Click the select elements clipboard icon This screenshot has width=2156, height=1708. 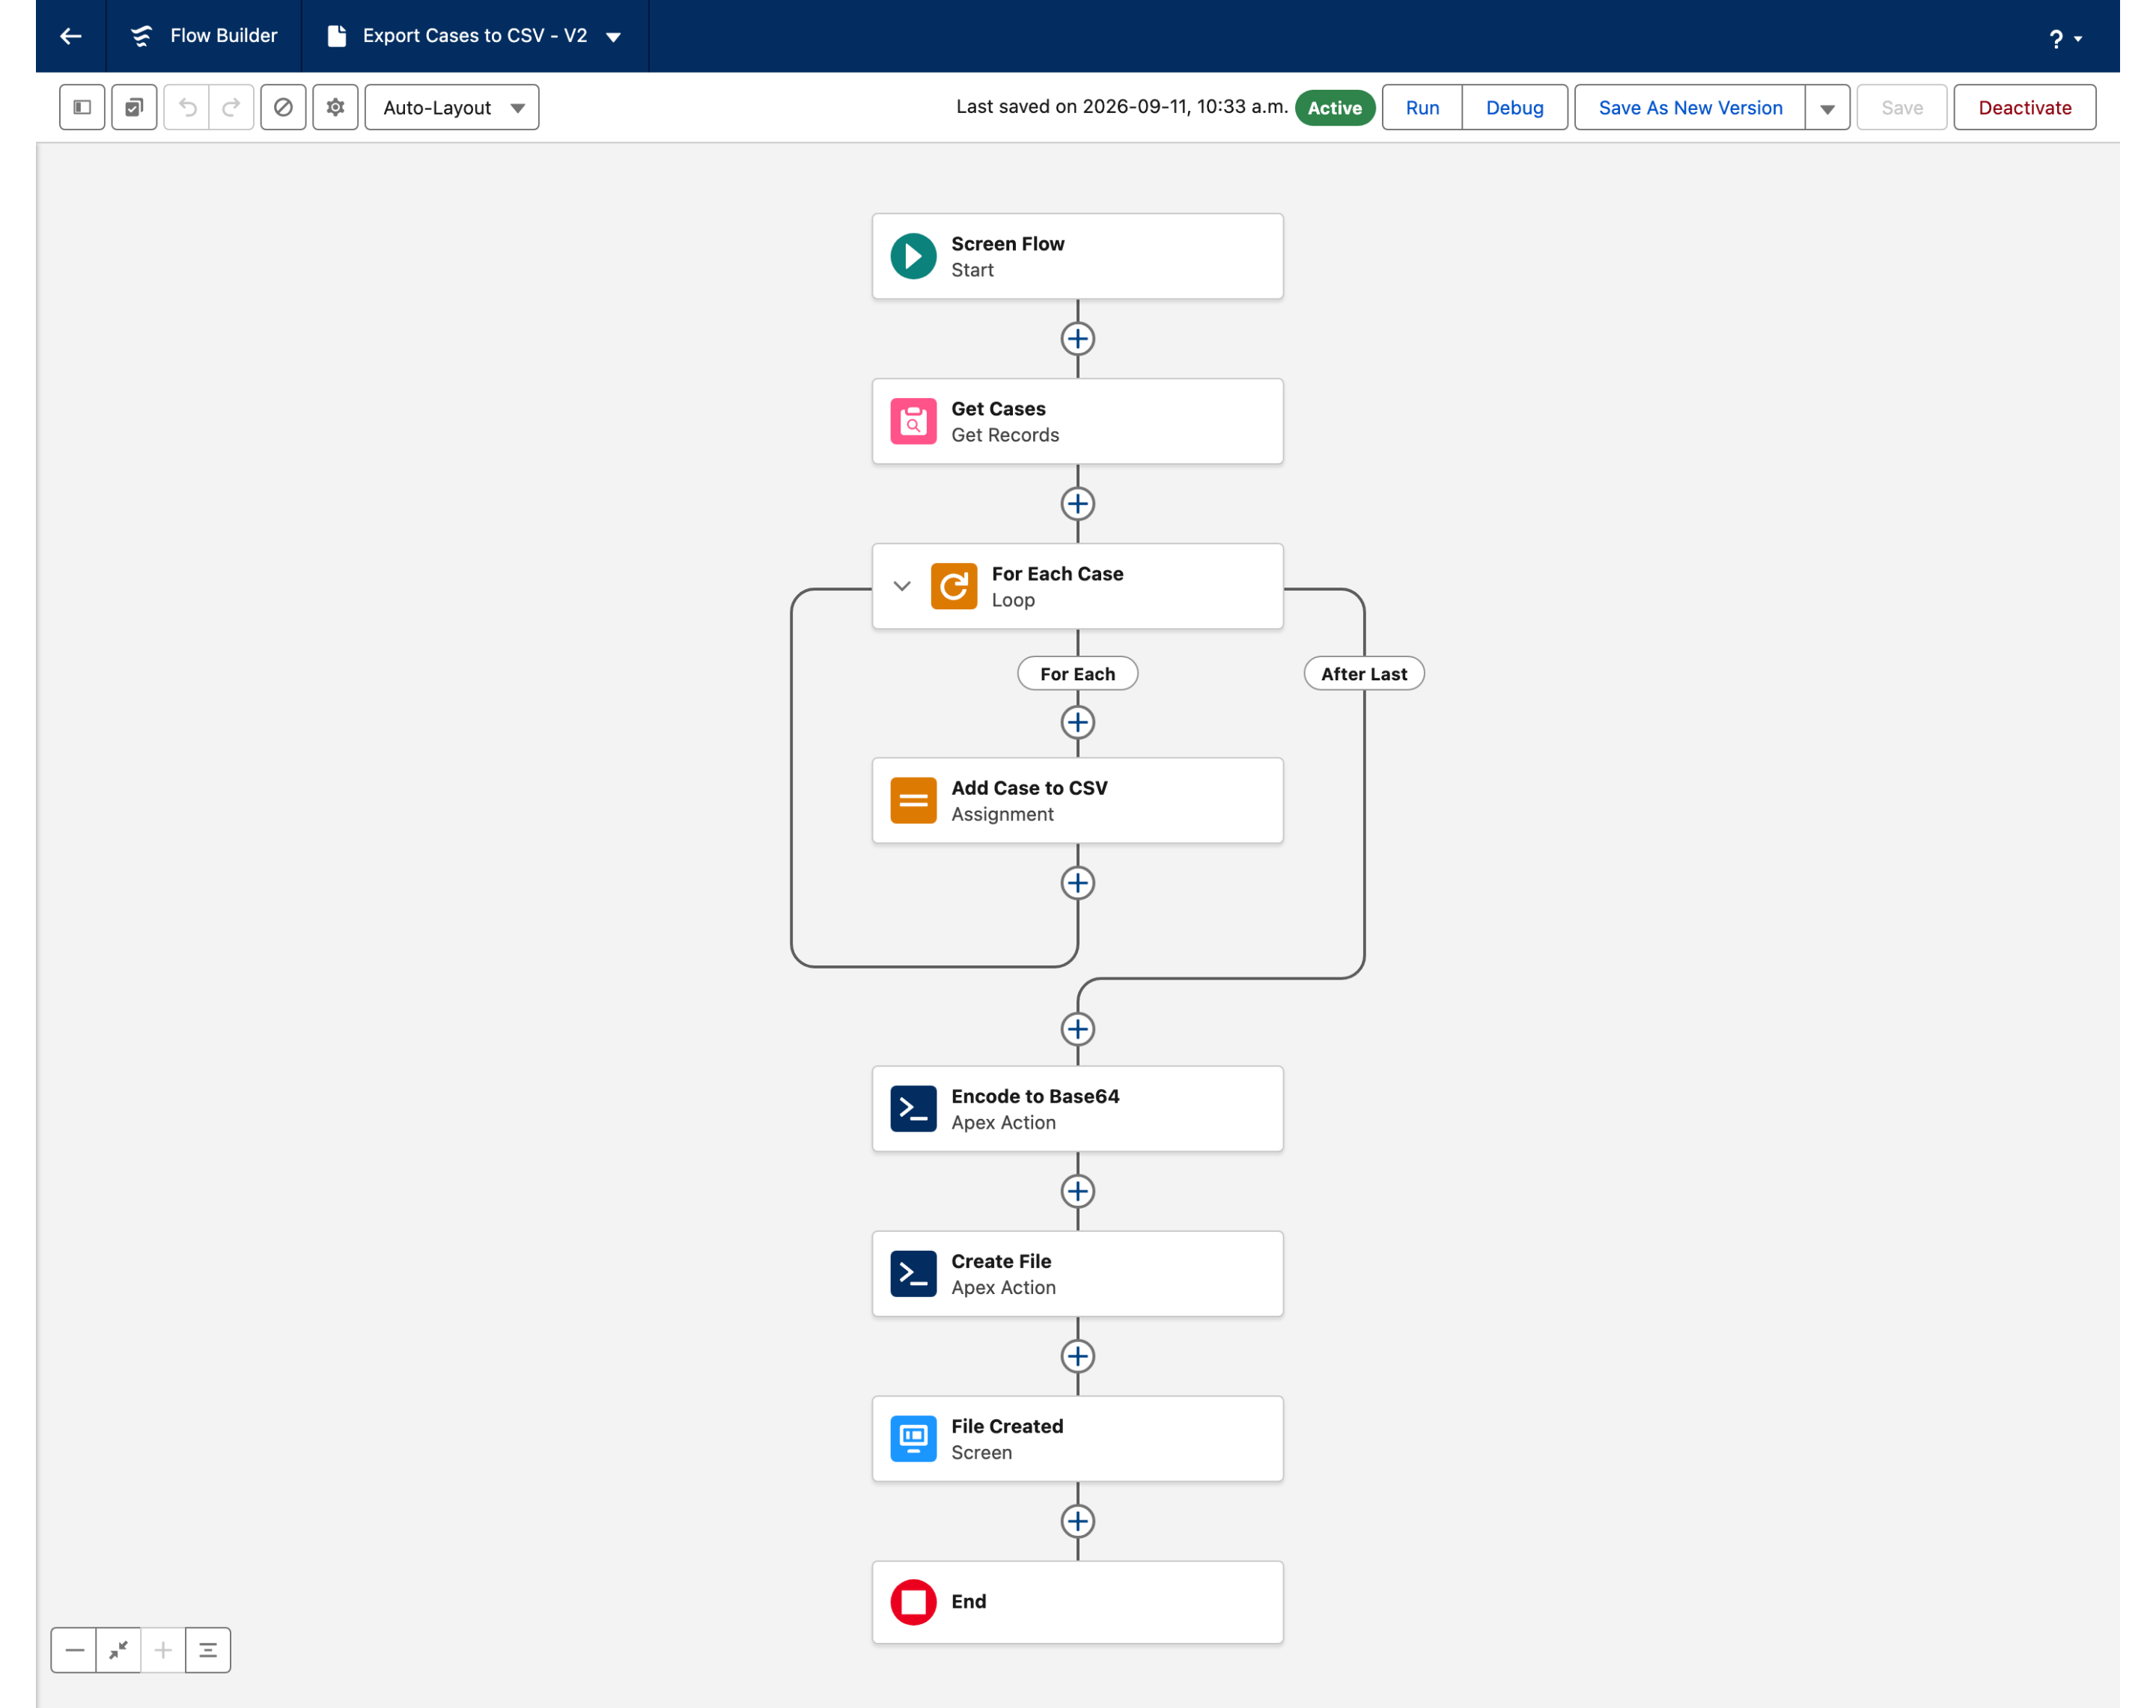pos(134,107)
